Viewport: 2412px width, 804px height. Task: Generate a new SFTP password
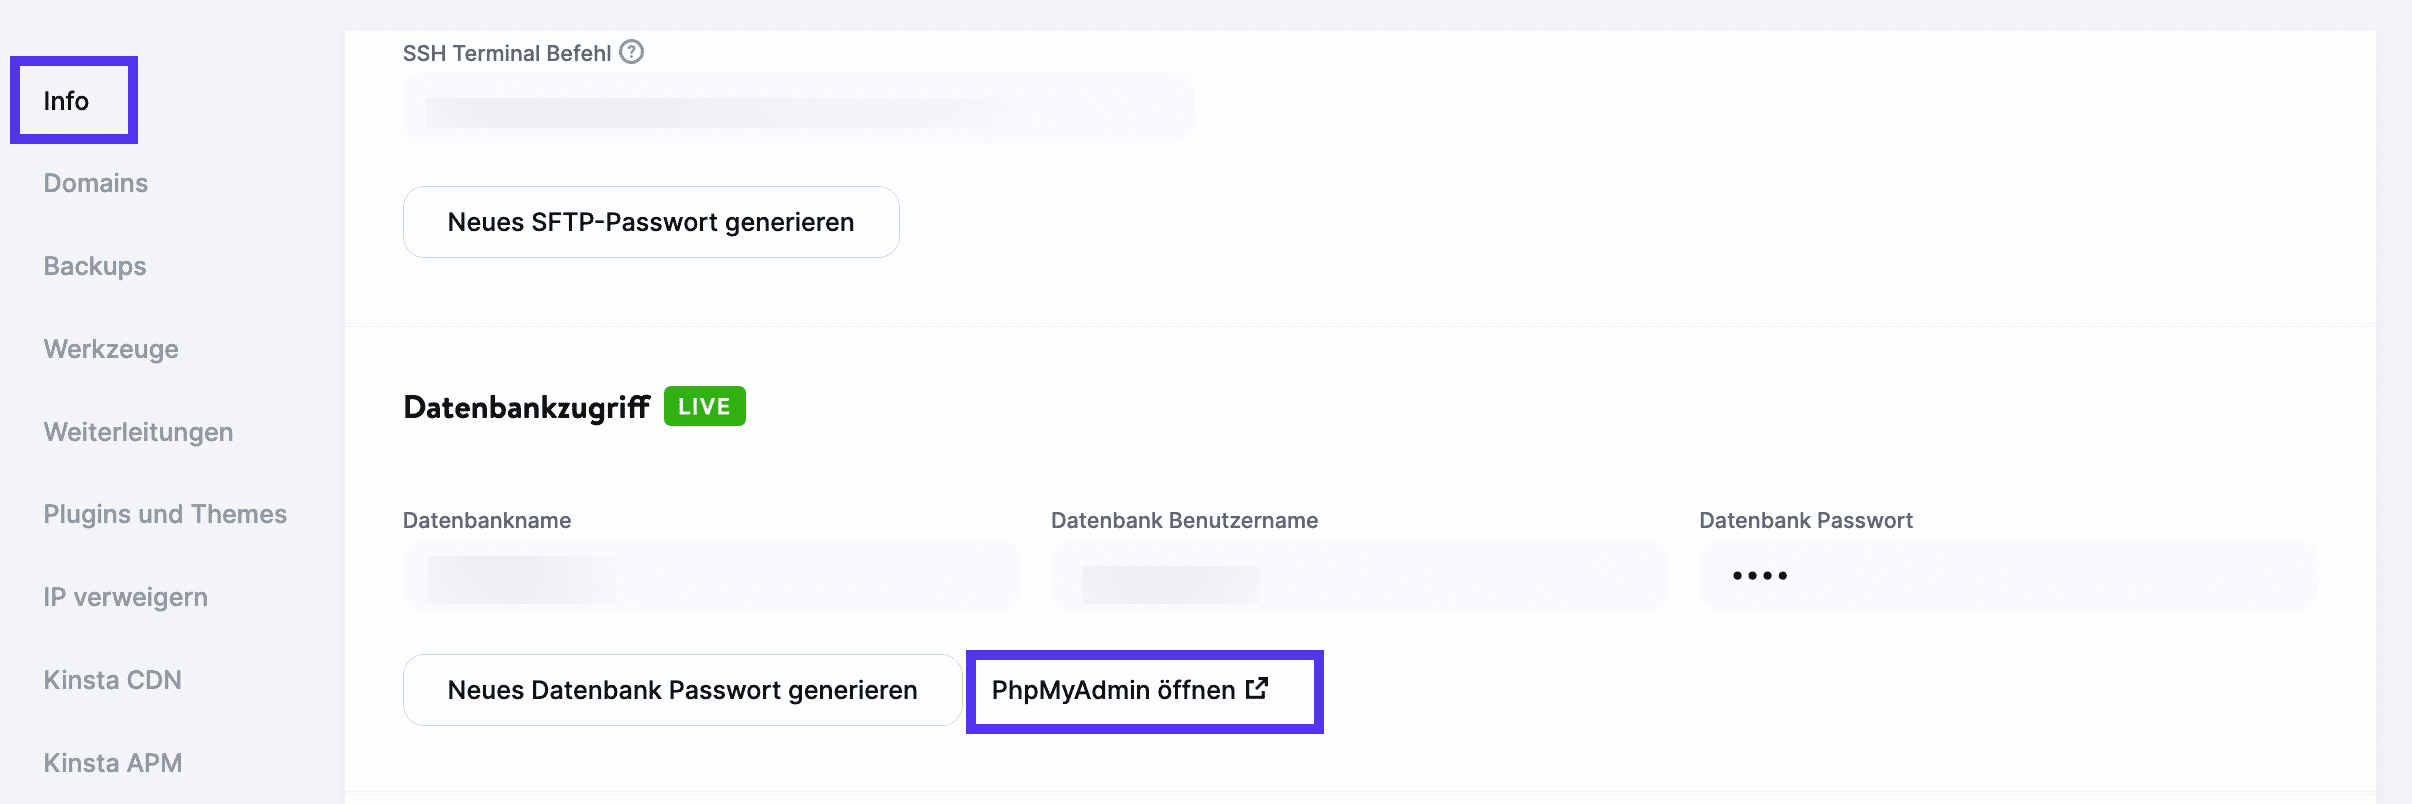(x=651, y=222)
